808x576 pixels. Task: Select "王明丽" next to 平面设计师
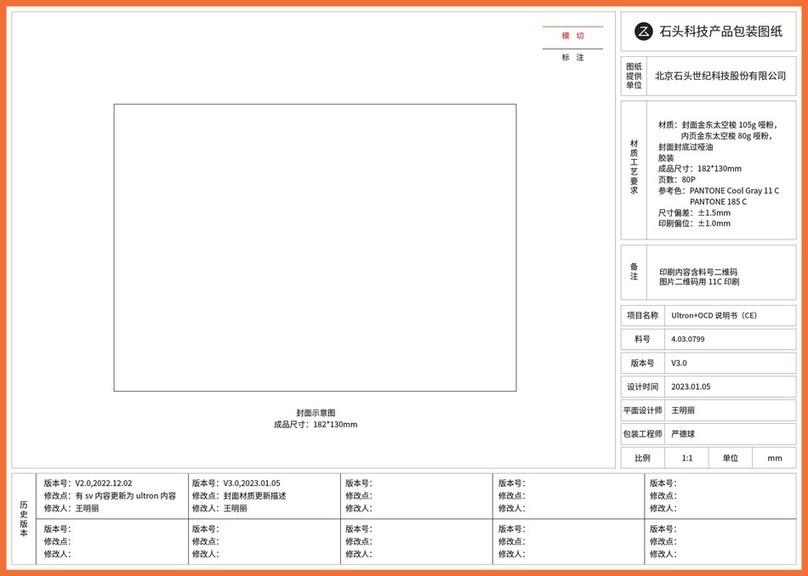pos(683,410)
